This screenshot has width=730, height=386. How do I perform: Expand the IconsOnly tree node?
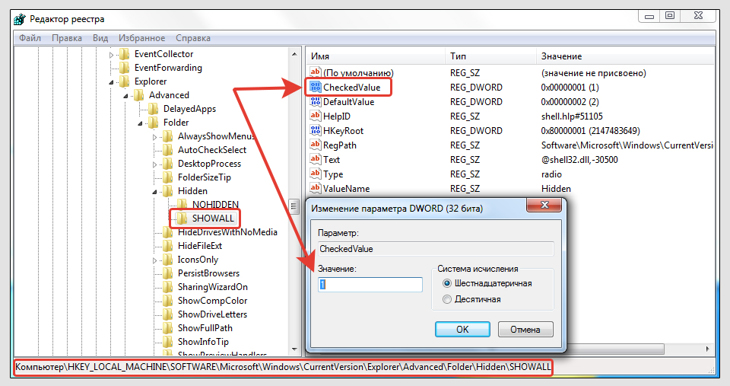155,260
